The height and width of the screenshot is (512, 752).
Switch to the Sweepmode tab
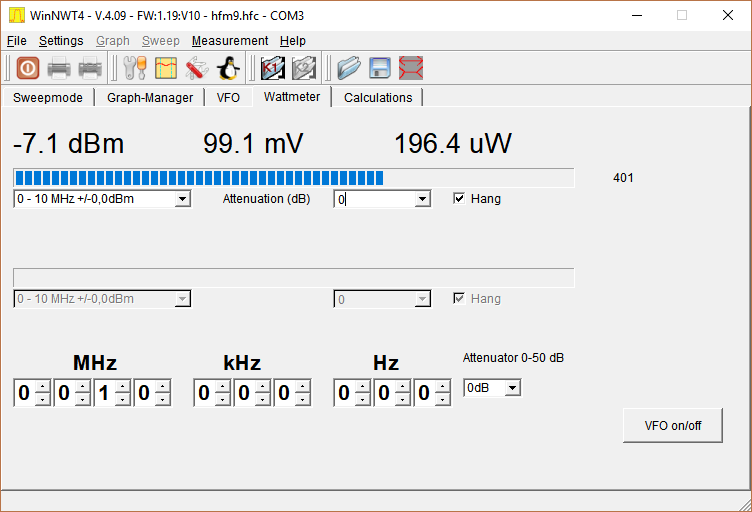48,97
